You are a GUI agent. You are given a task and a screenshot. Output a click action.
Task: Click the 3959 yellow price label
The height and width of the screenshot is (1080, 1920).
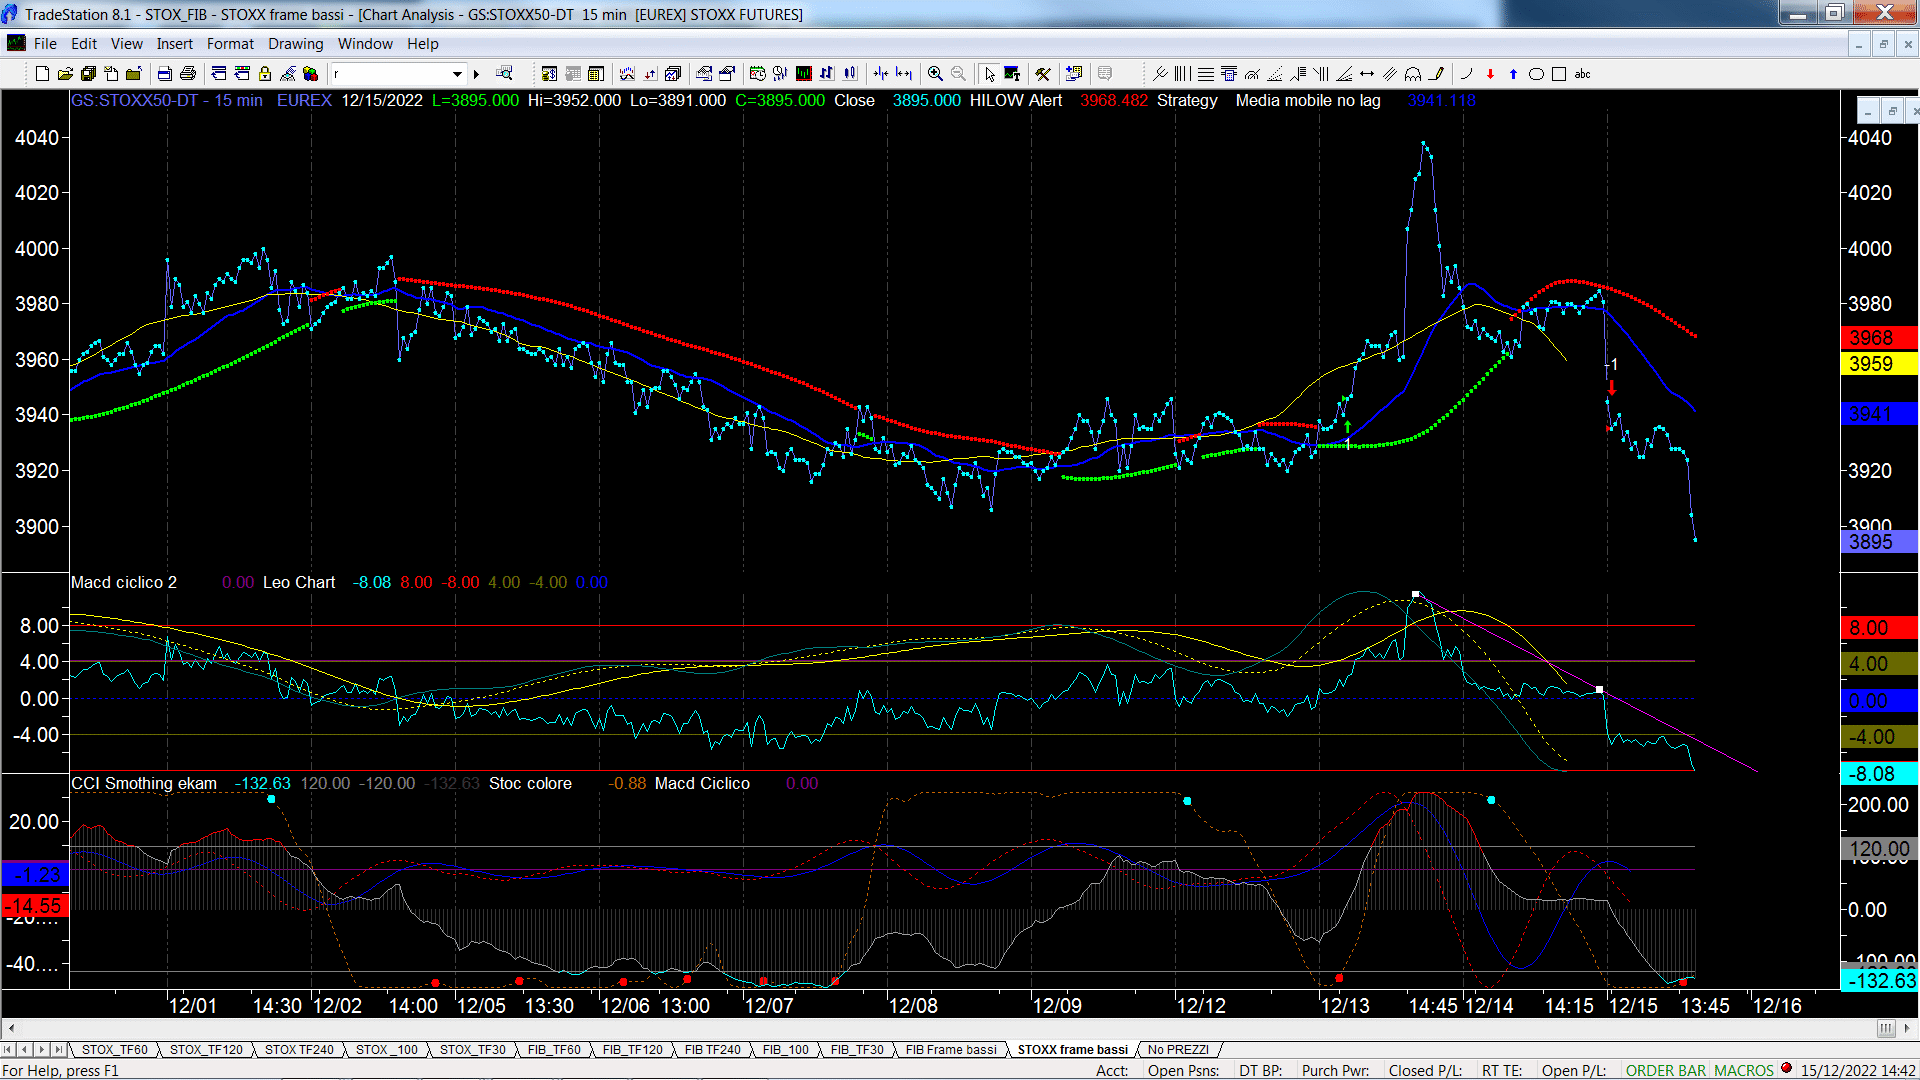(x=1879, y=364)
